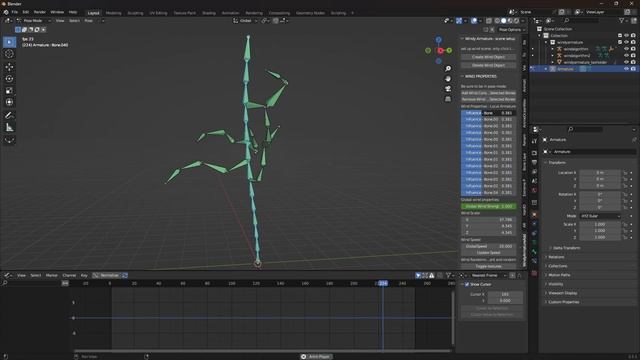Open the Pose Mode dropdown
640x360 pixels.
[x=33, y=21]
